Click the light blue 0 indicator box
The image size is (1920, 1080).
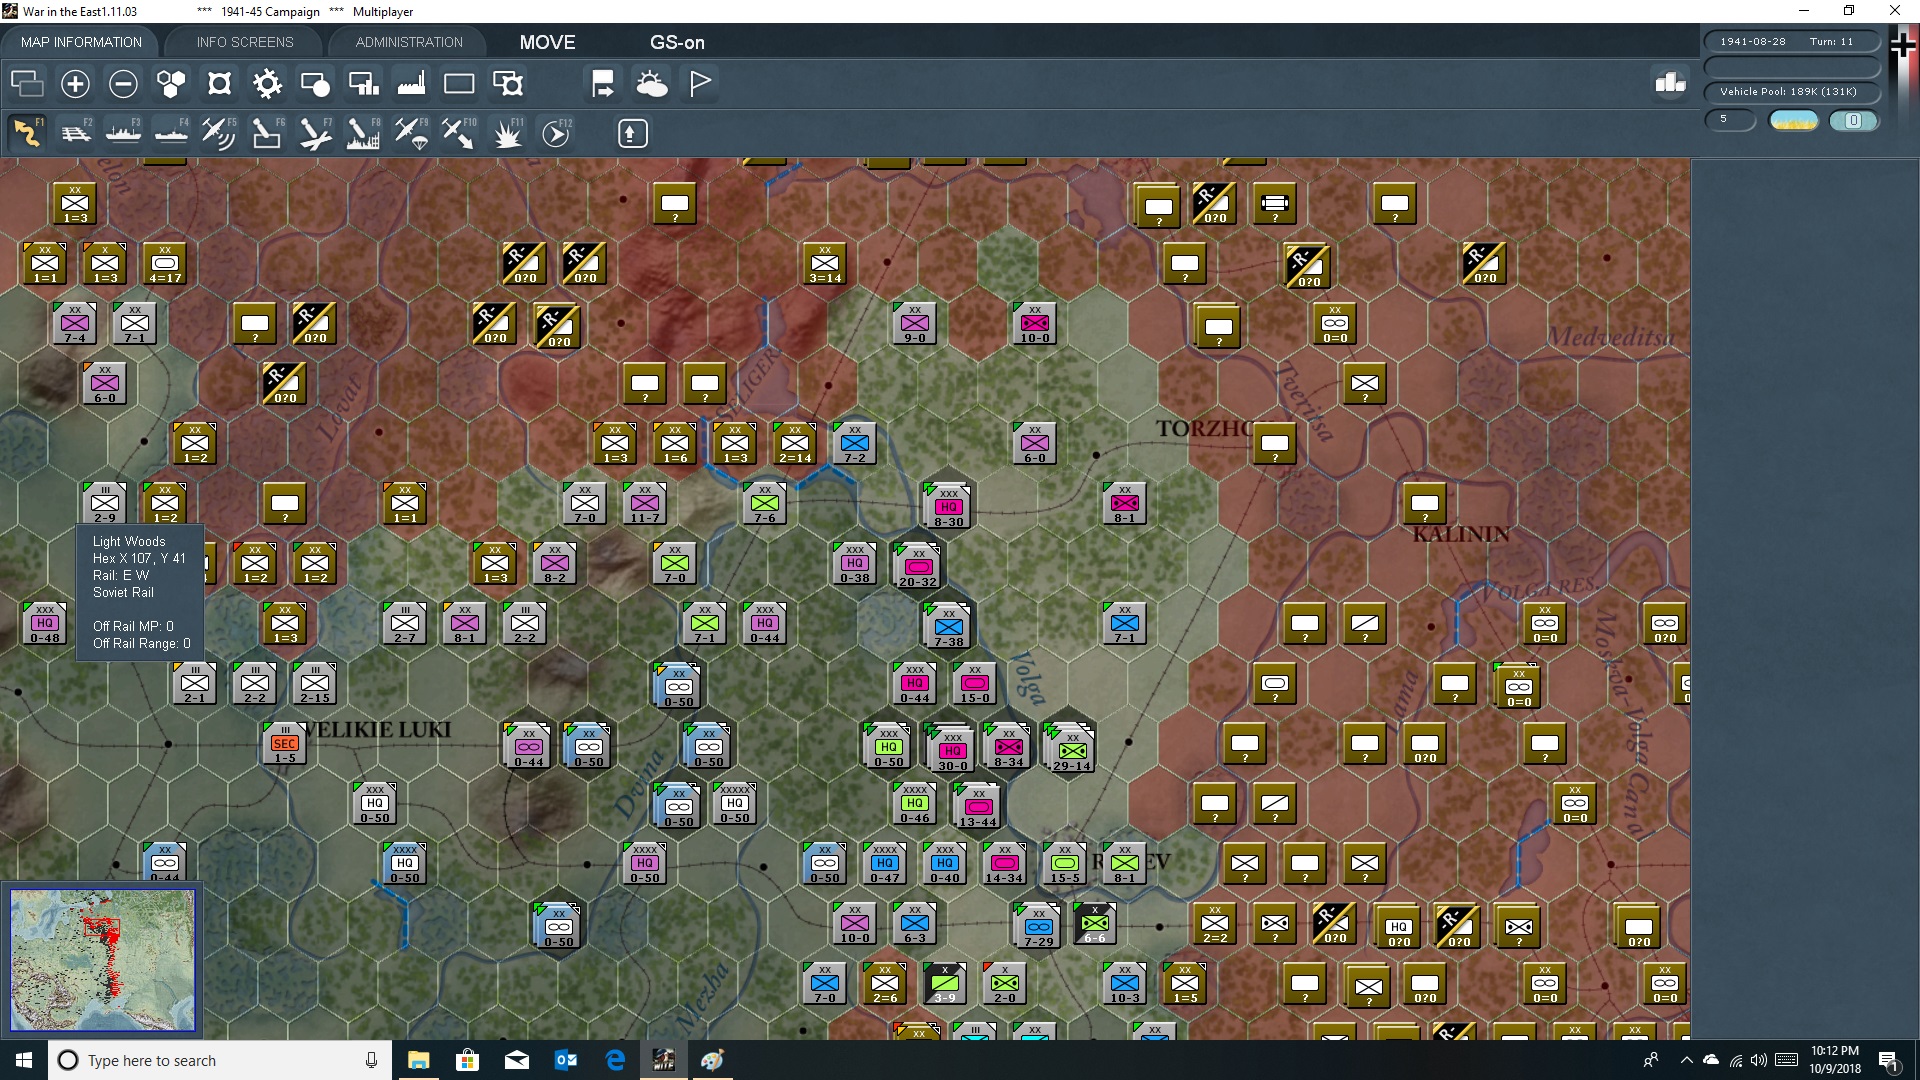coord(1853,121)
